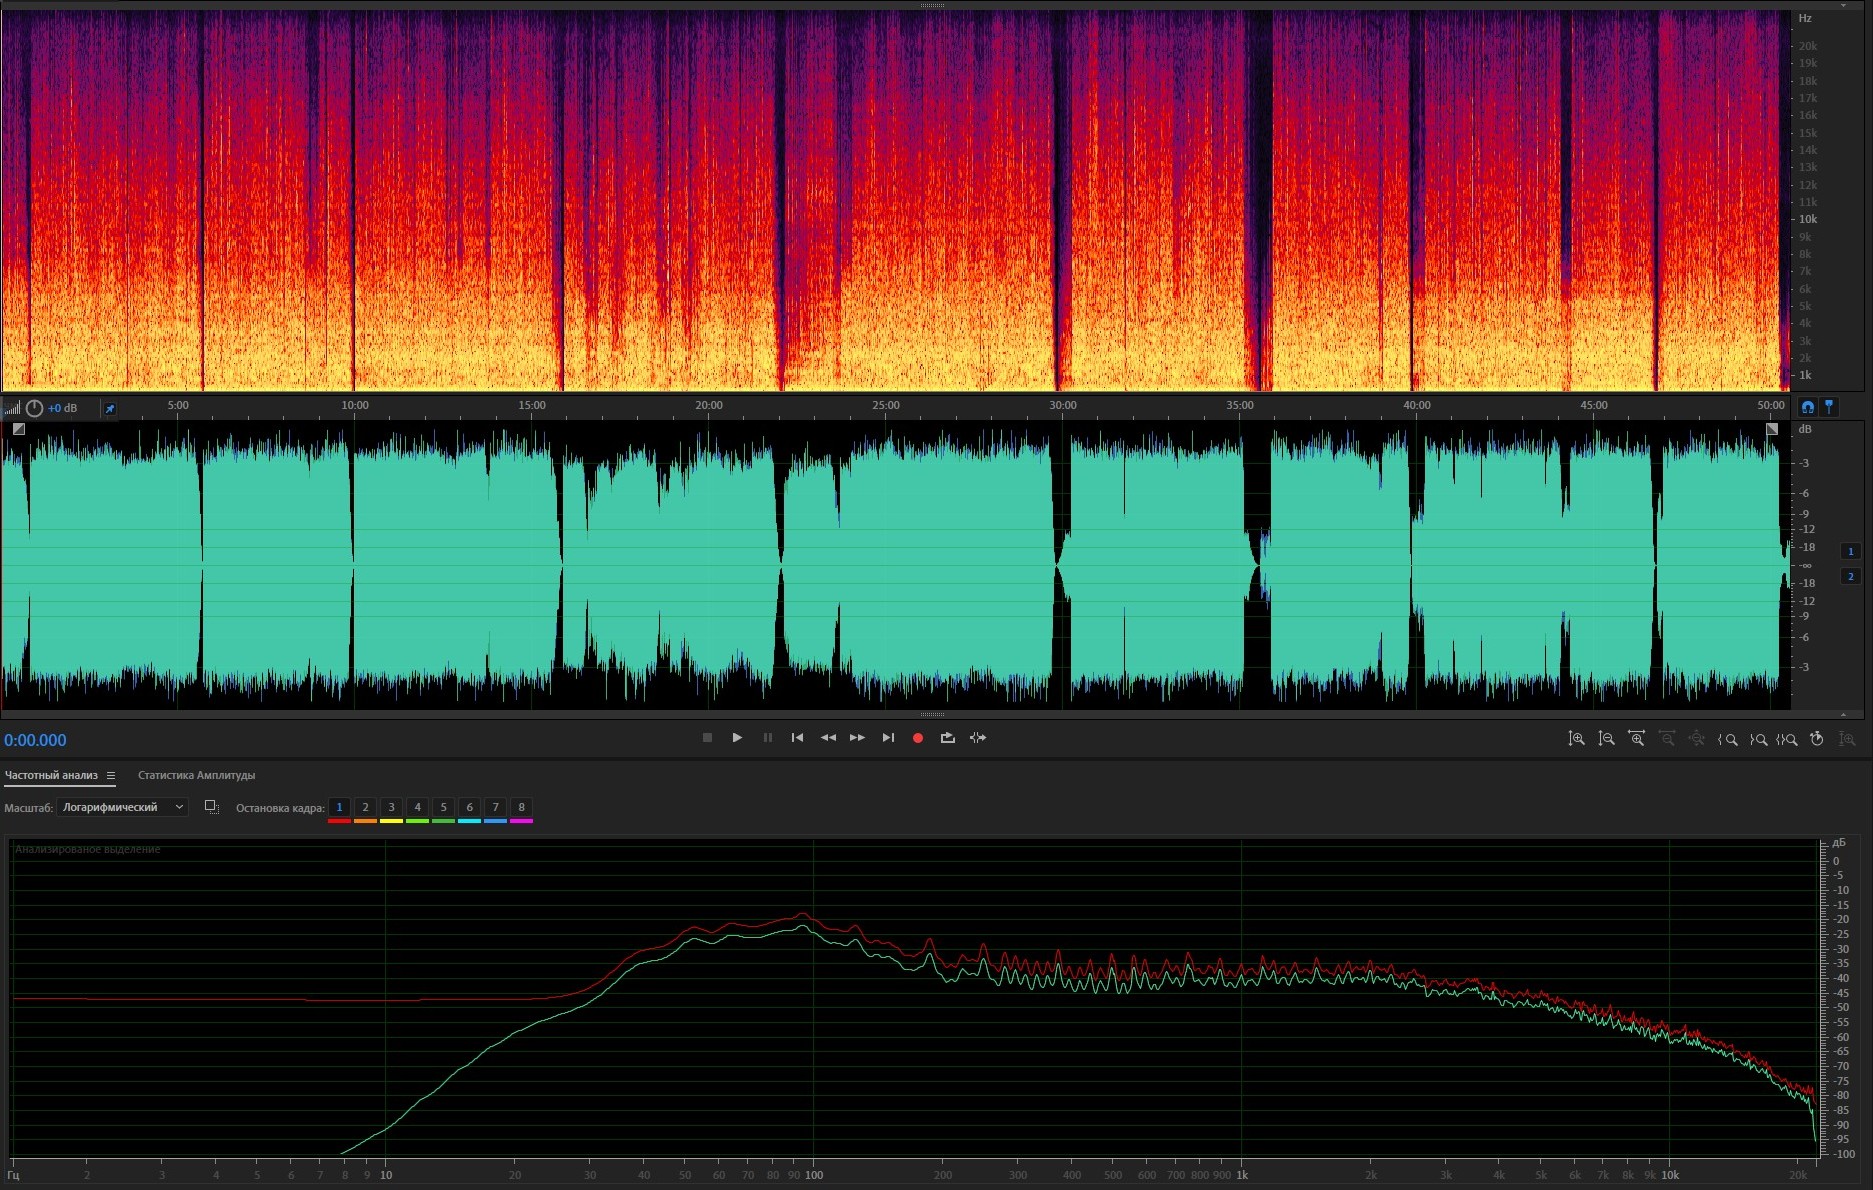Image resolution: width=1873 pixels, height=1190 pixels.
Task: Zoom at In Point icon
Action: click(1727, 739)
